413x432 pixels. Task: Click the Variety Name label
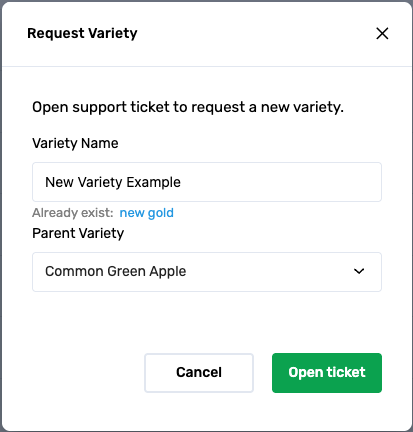coord(75,143)
